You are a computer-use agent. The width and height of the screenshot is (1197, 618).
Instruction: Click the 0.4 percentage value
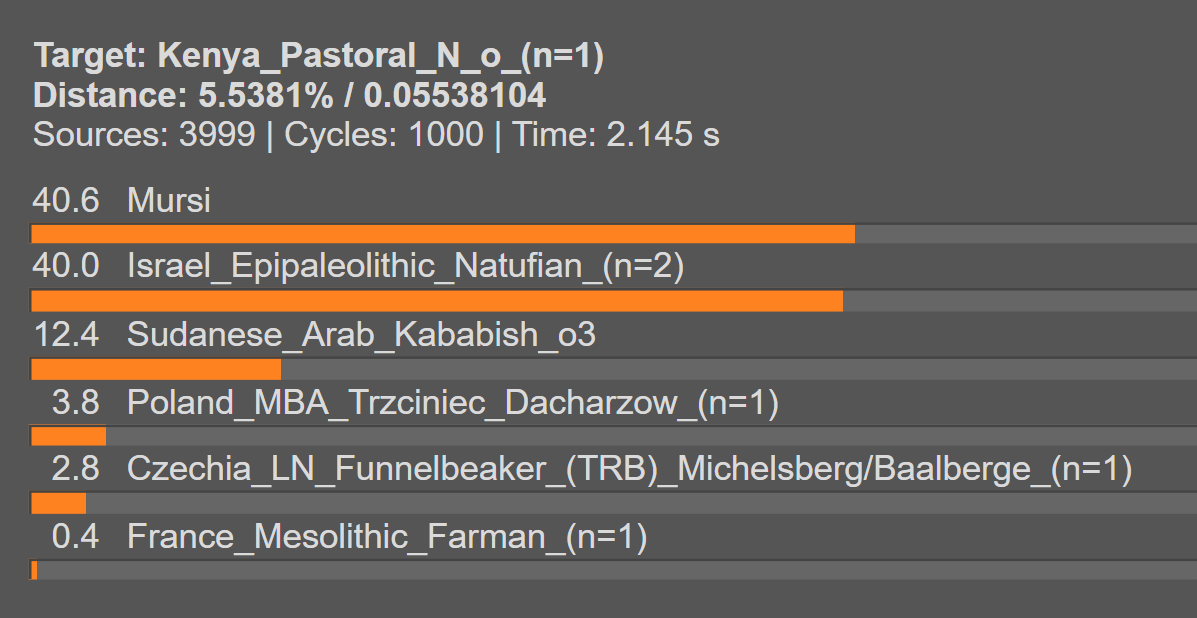75,537
